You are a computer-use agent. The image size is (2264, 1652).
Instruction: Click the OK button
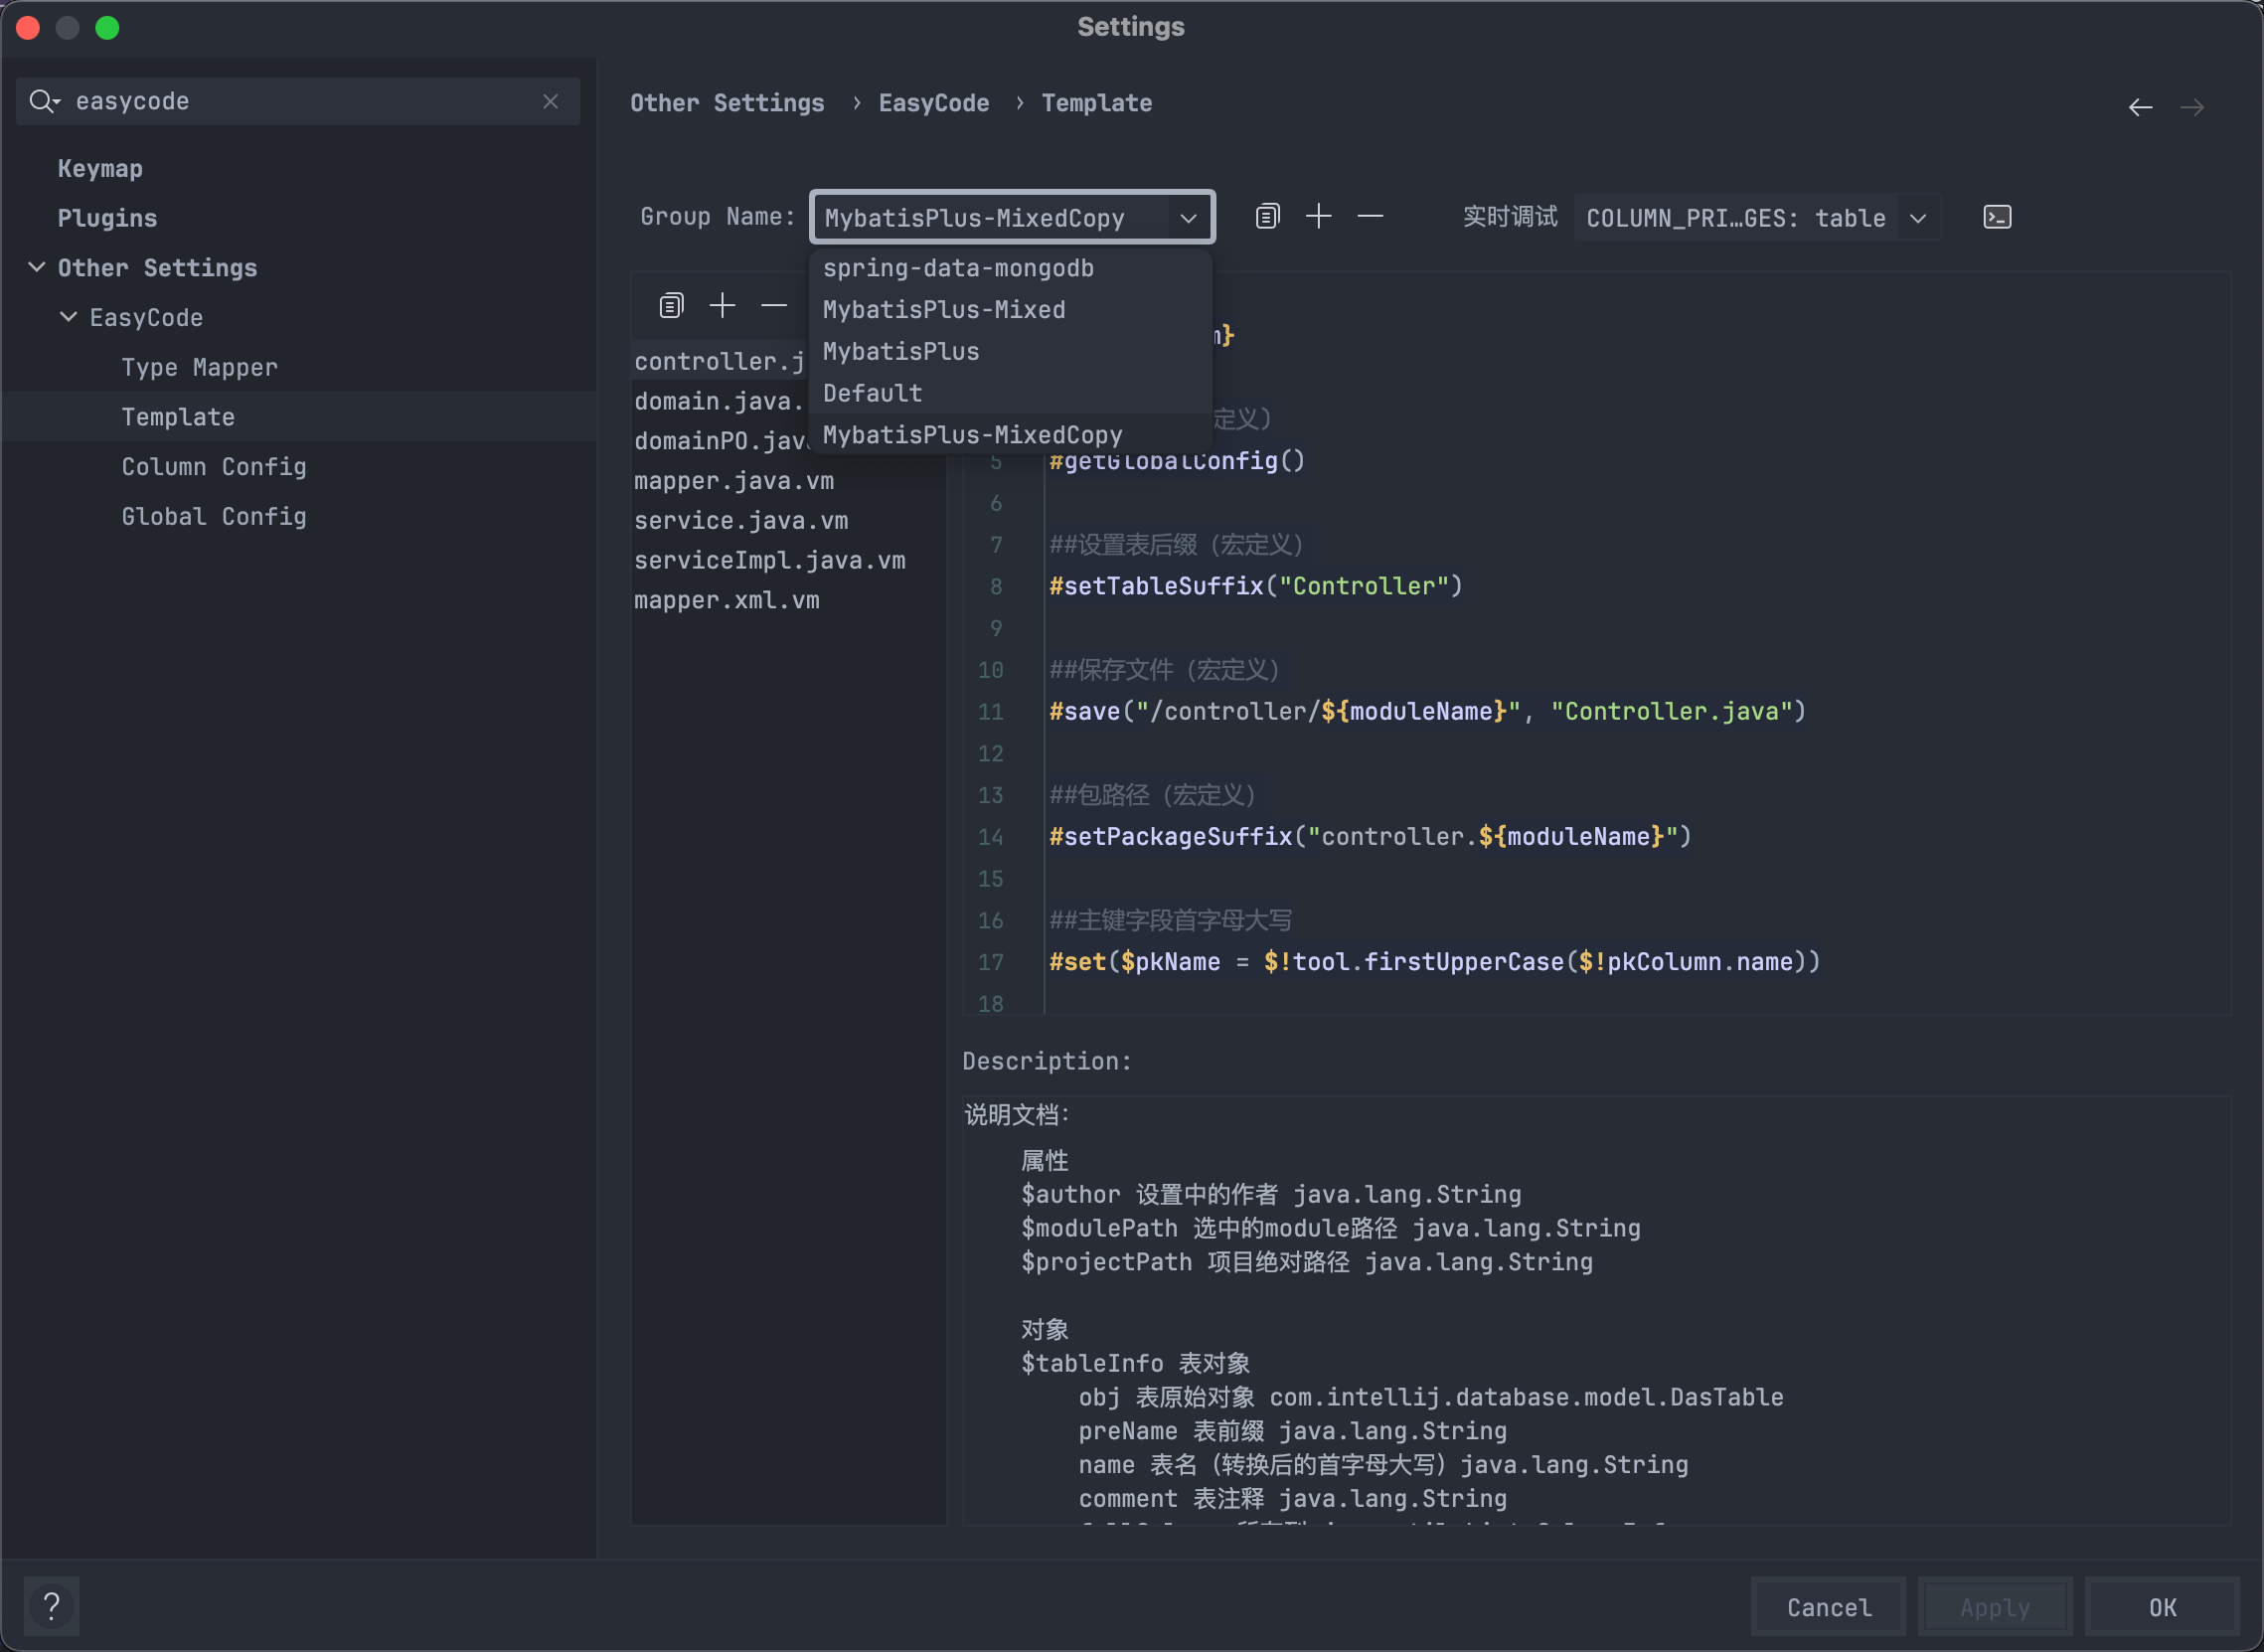[2162, 1607]
